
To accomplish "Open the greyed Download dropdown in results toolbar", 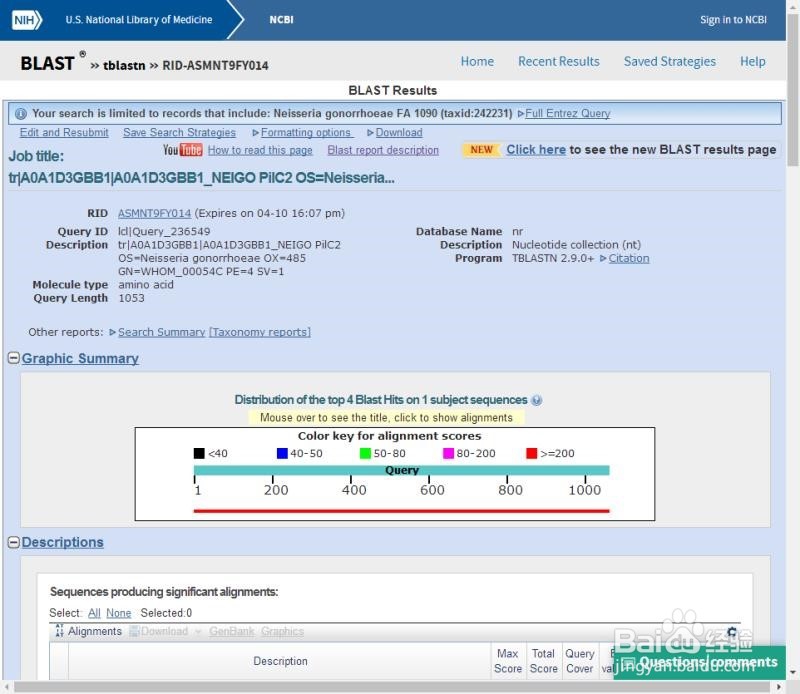I will pyautogui.click(x=165, y=631).
